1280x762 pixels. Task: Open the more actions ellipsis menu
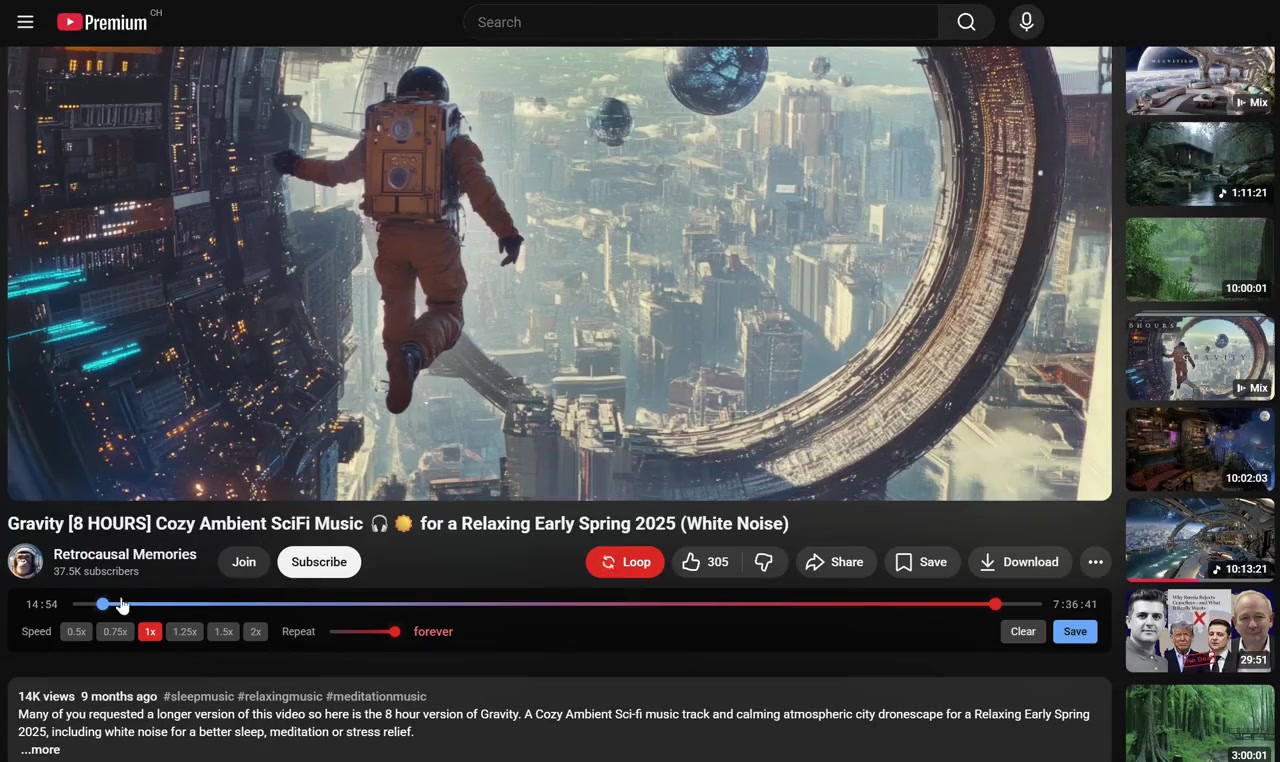pyautogui.click(x=1095, y=561)
